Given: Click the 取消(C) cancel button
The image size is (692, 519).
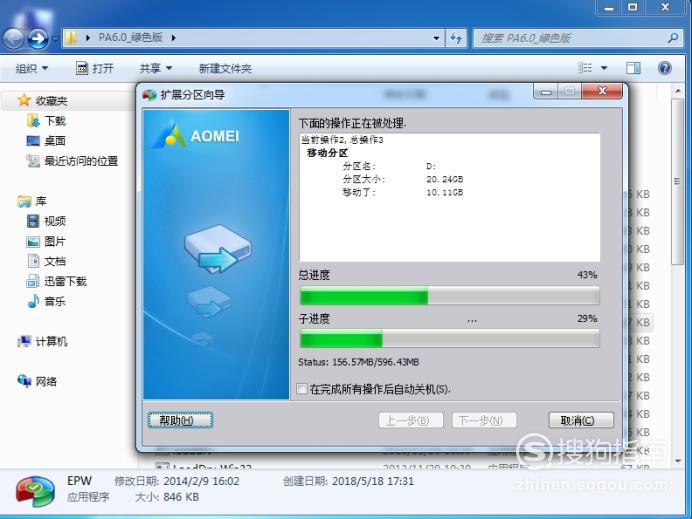Looking at the screenshot, I should (x=581, y=421).
